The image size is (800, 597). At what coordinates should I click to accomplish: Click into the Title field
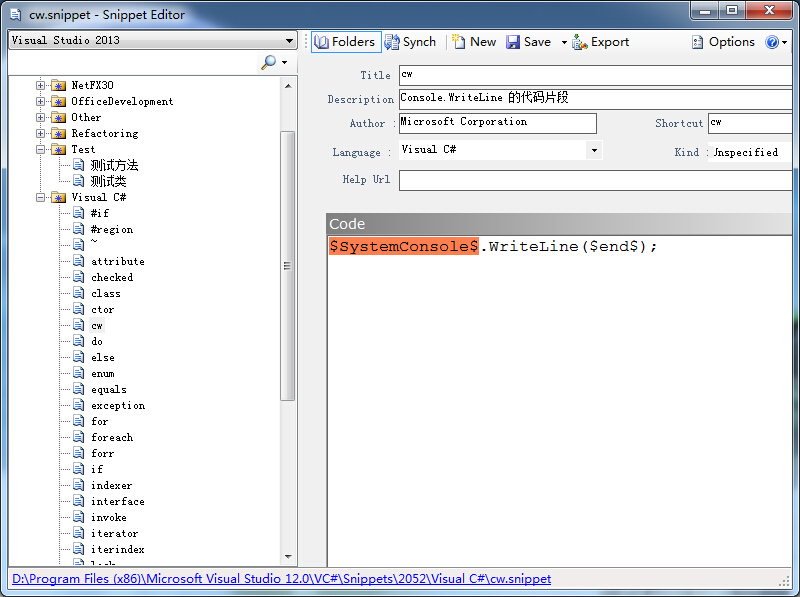click(595, 76)
